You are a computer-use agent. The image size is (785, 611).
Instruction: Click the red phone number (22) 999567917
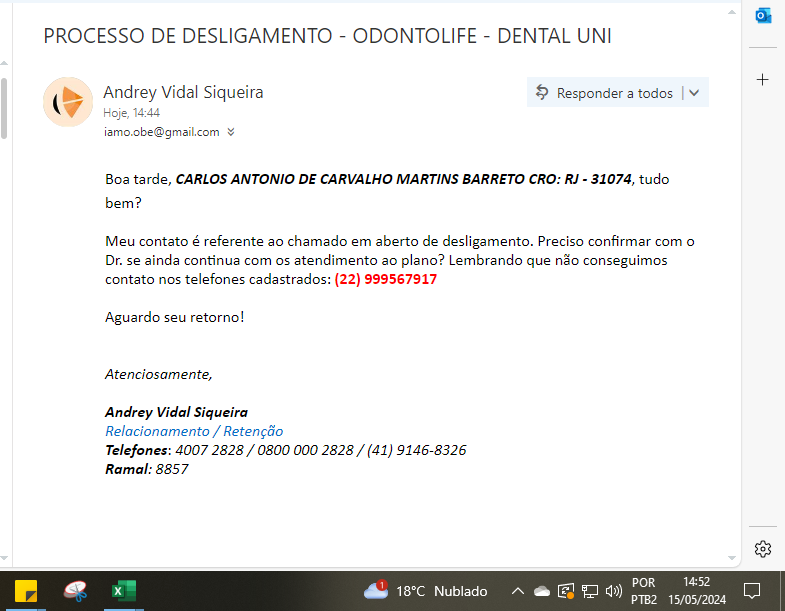coord(386,279)
